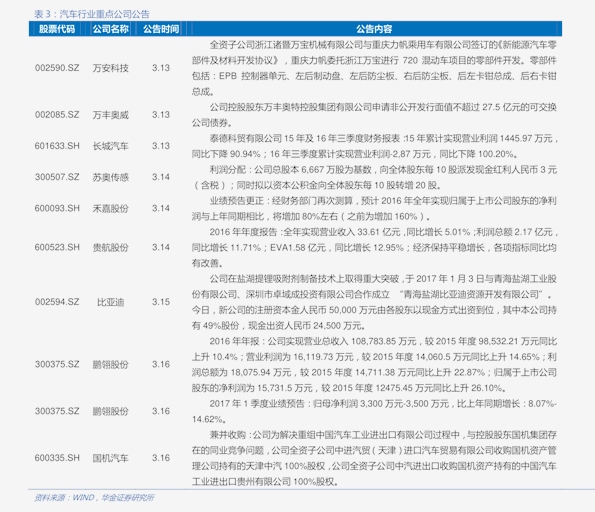Viewport: 595px width, 512px height.
Task: Select company name 禾嘉股份
Action: (110, 208)
